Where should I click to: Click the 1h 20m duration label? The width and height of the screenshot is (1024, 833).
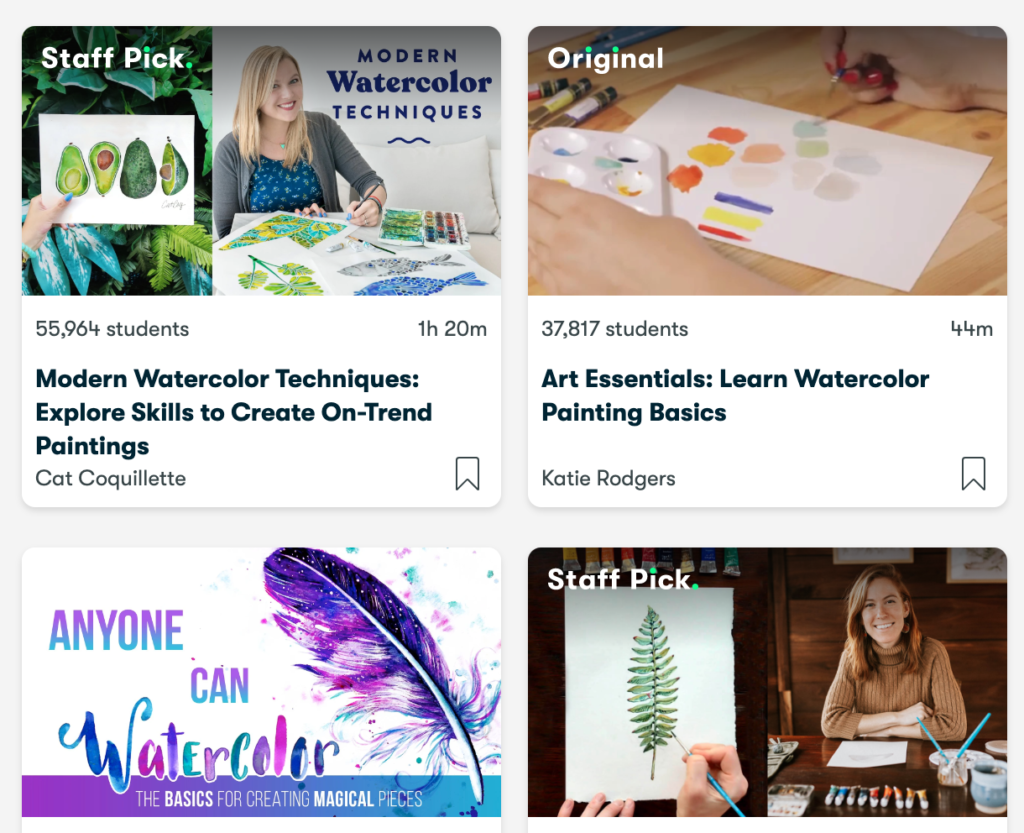tap(453, 329)
